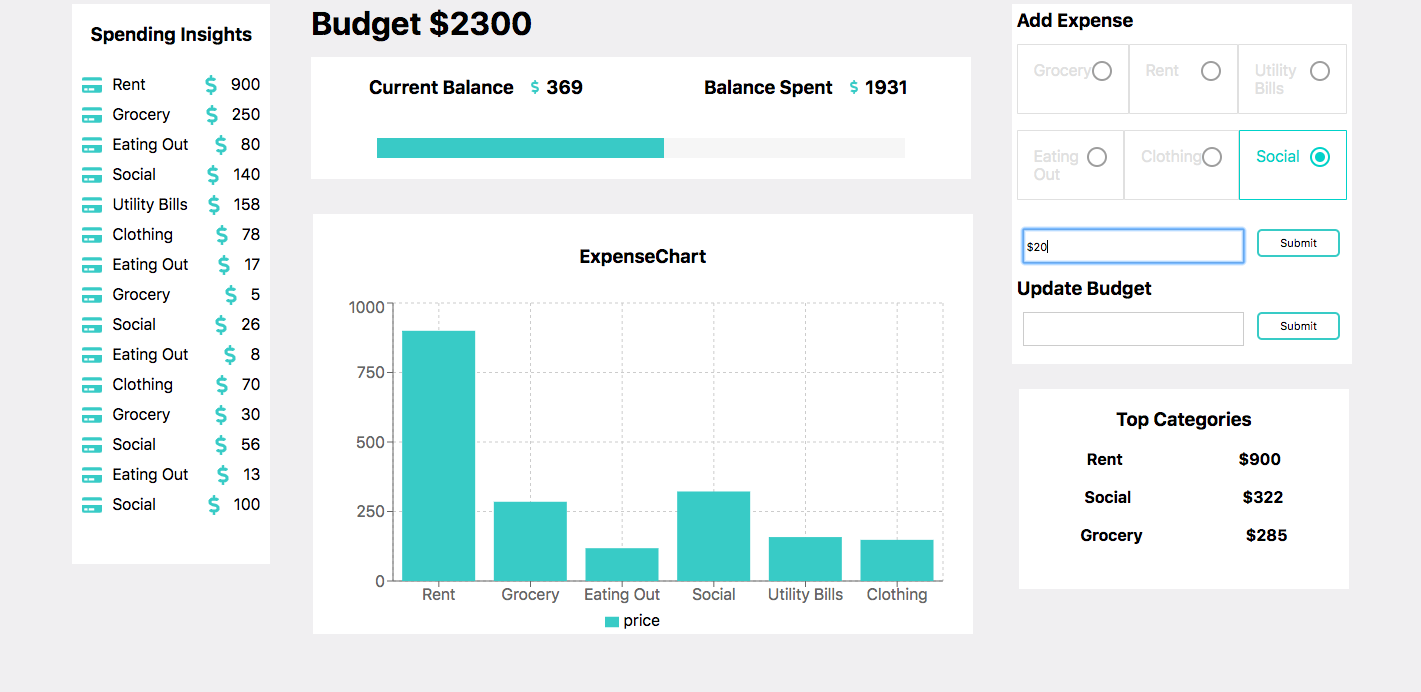This screenshot has height=692, width=1421.
Task: Select the Eating Out expense category
Action: [x=1097, y=156]
